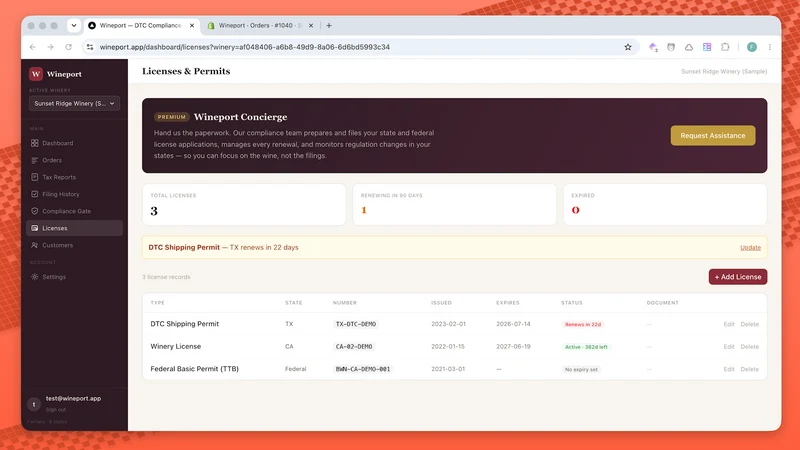Go to Filing History page

point(60,194)
